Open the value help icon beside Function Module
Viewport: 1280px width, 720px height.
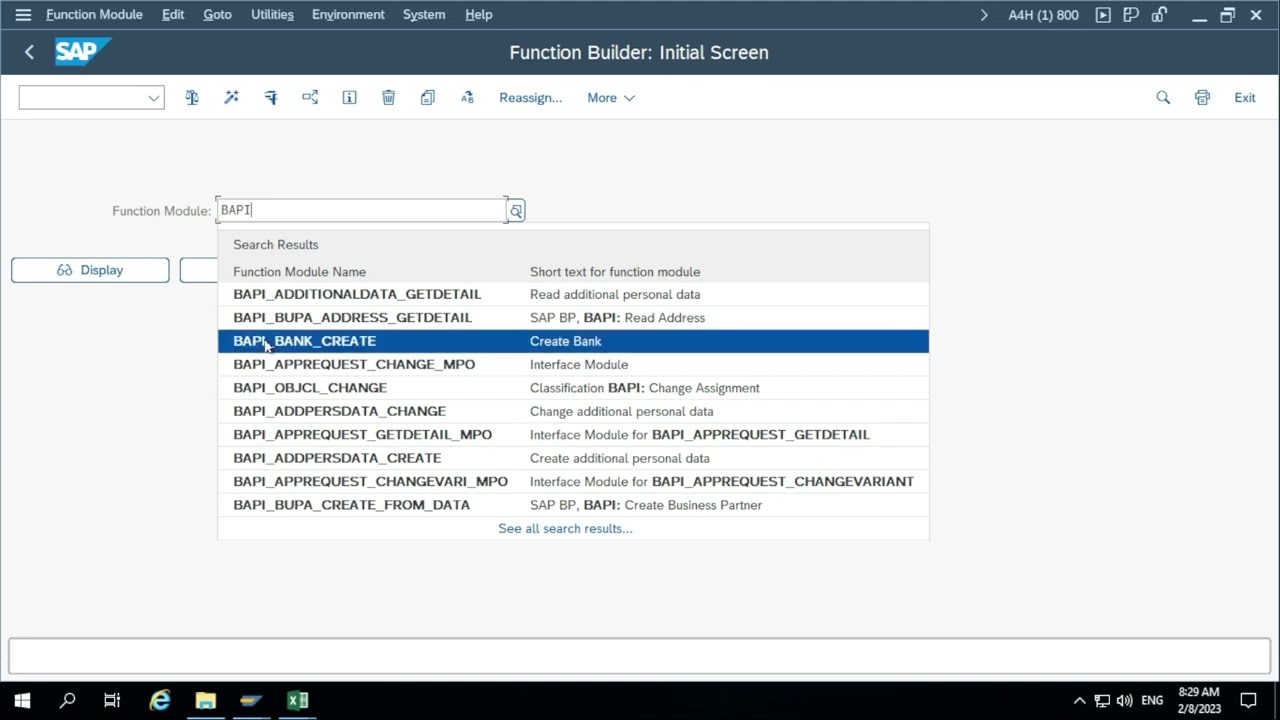coord(516,211)
